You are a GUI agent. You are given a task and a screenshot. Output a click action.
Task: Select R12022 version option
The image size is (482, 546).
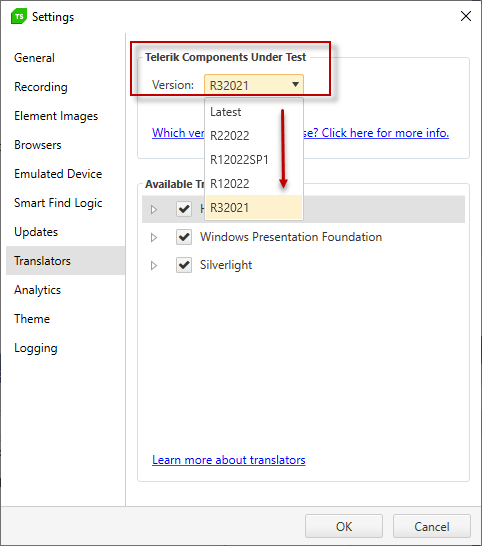pos(254,184)
